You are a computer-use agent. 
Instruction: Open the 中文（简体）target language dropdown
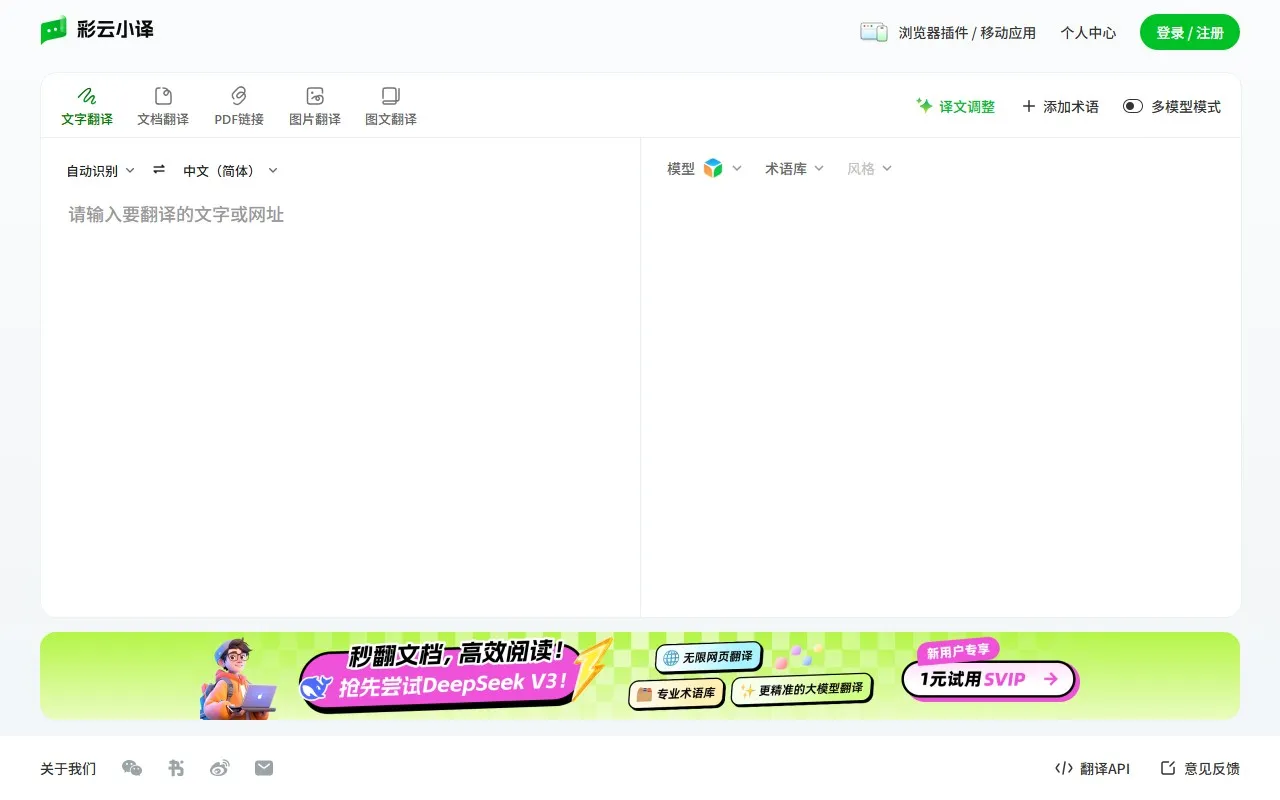[x=229, y=170]
